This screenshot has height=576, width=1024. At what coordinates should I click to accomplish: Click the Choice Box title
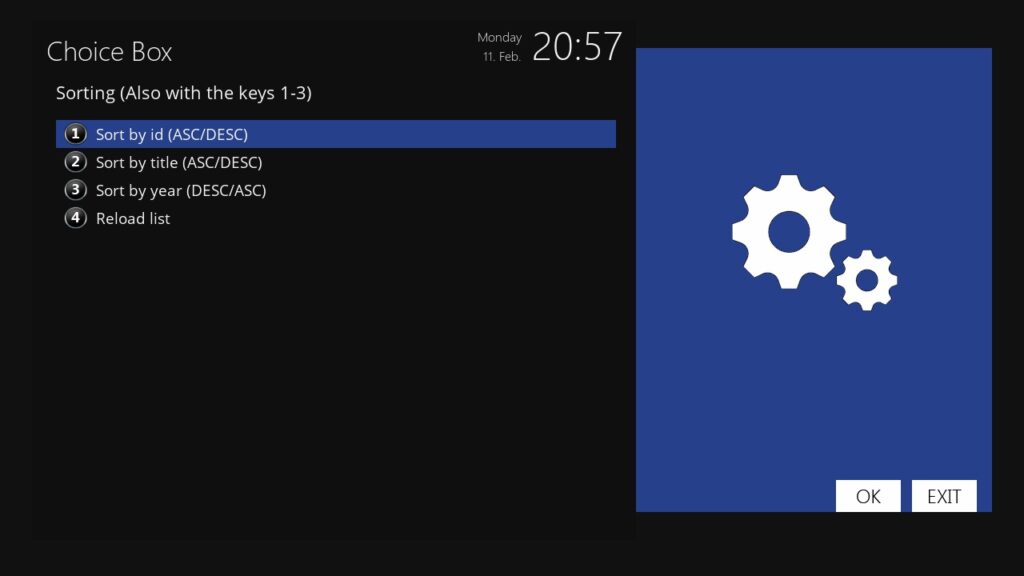(109, 52)
